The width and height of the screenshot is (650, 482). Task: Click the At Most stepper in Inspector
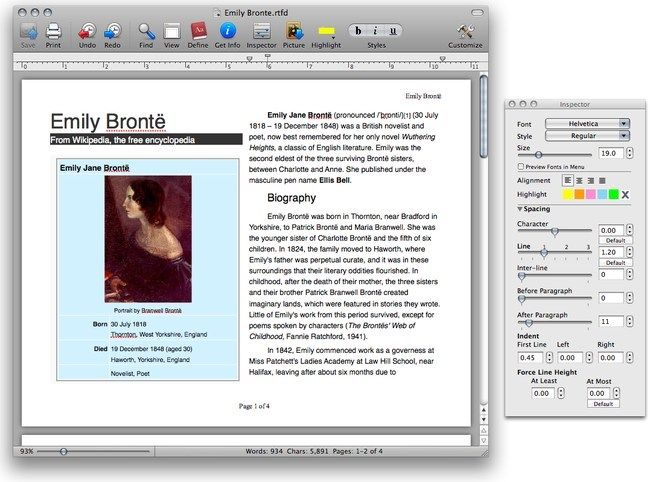pos(616,393)
